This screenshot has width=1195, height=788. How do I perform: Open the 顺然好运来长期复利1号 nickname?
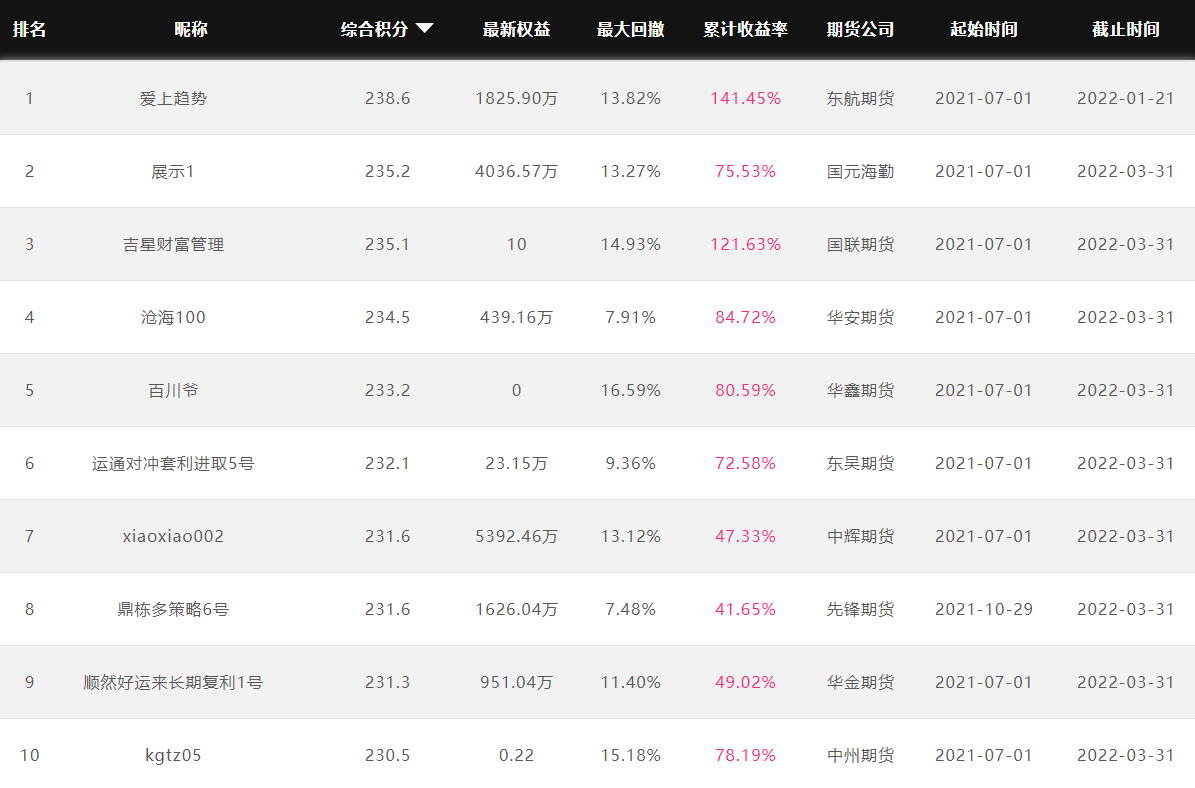coord(173,682)
